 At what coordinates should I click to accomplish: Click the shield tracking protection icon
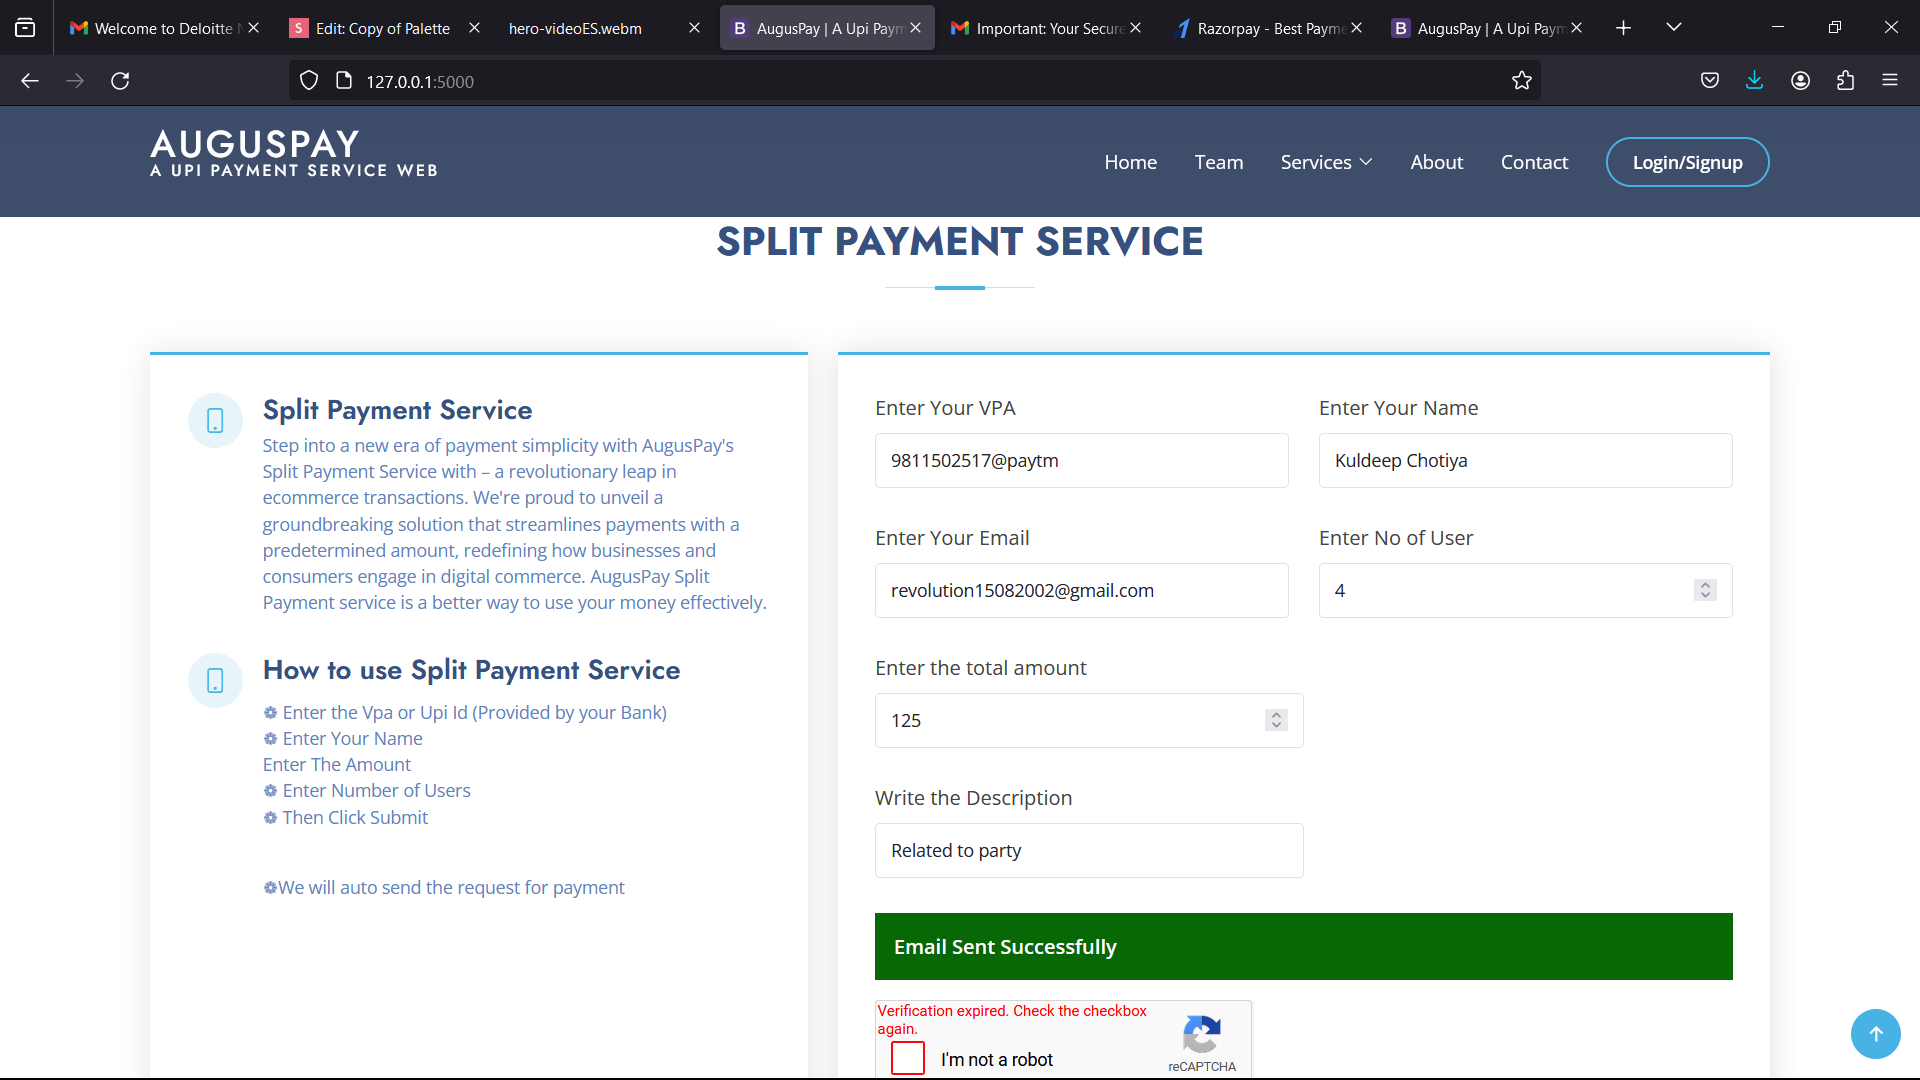pos(309,81)
